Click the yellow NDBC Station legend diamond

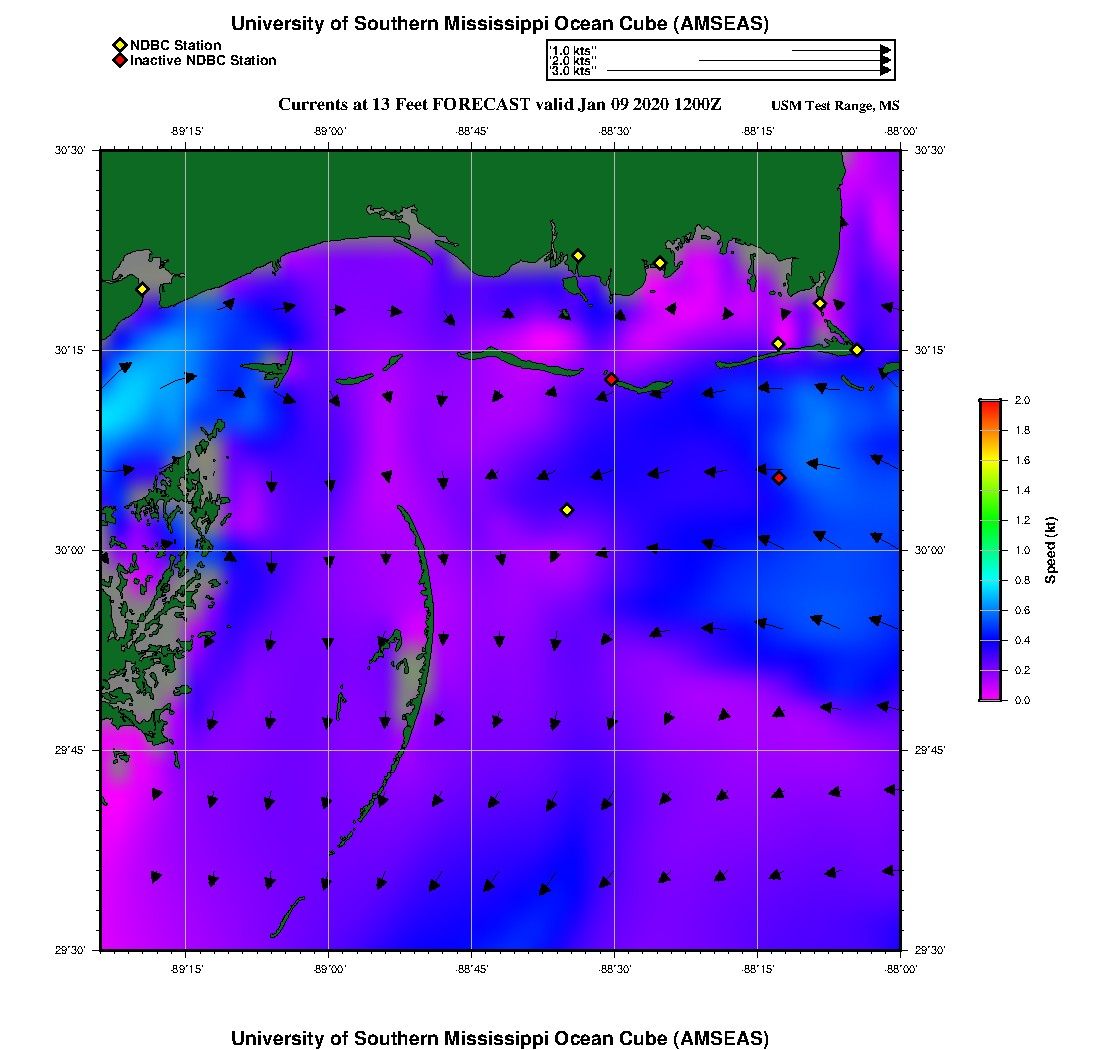click(119, 46)
